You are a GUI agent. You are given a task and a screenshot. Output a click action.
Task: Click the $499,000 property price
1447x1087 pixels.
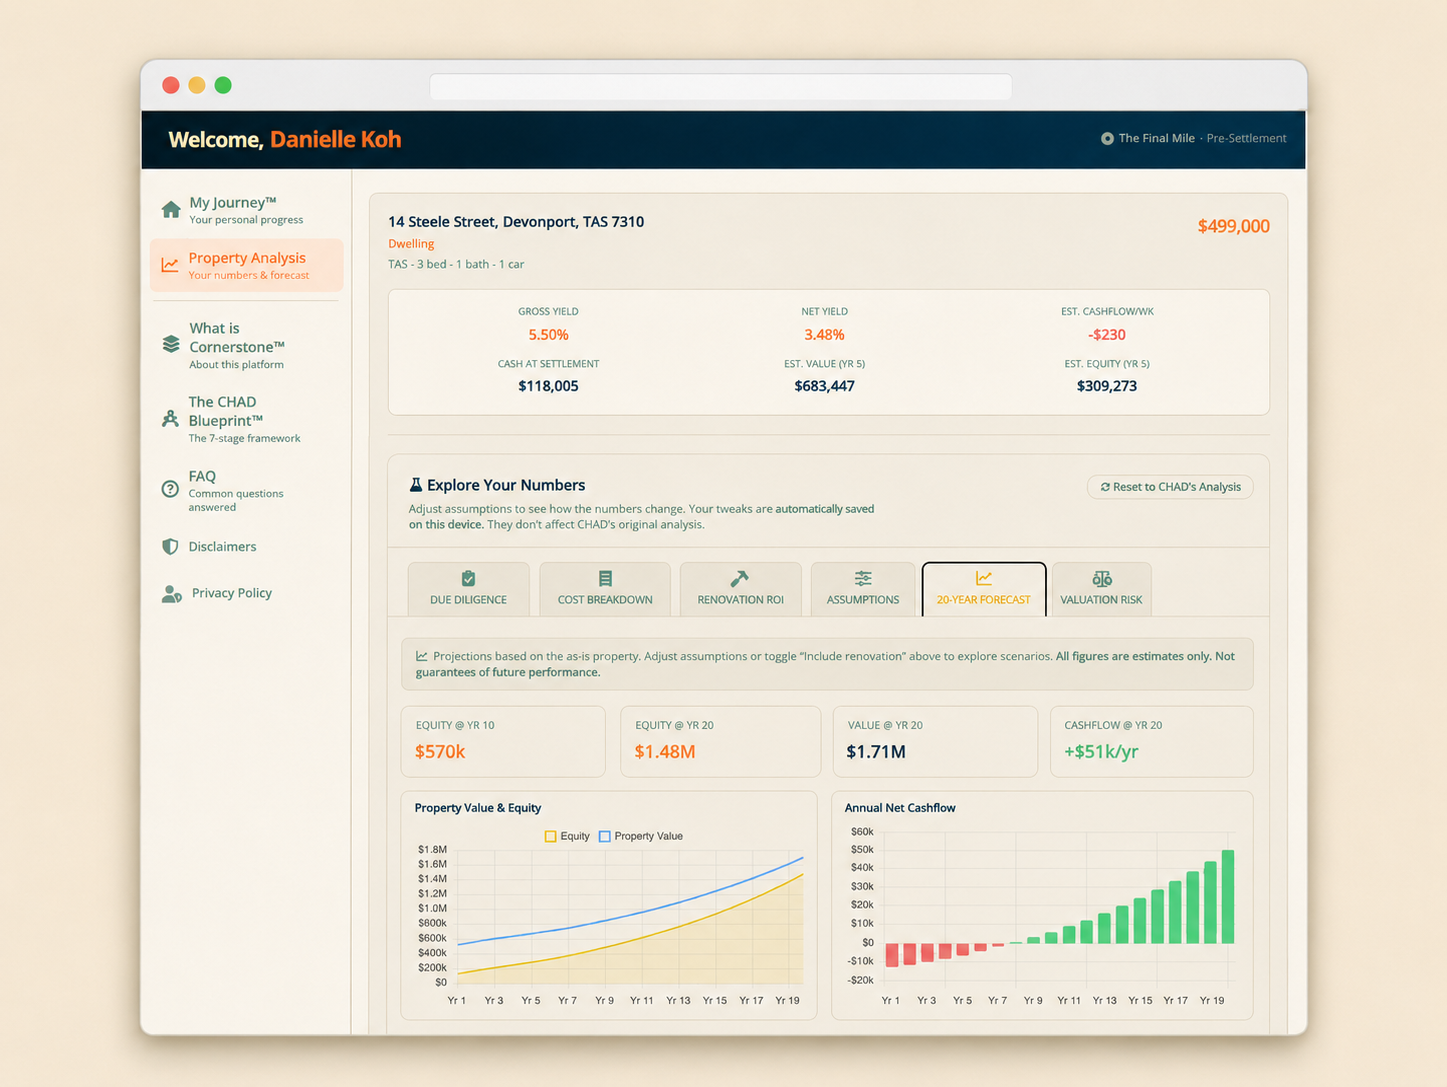point(1233,226)
